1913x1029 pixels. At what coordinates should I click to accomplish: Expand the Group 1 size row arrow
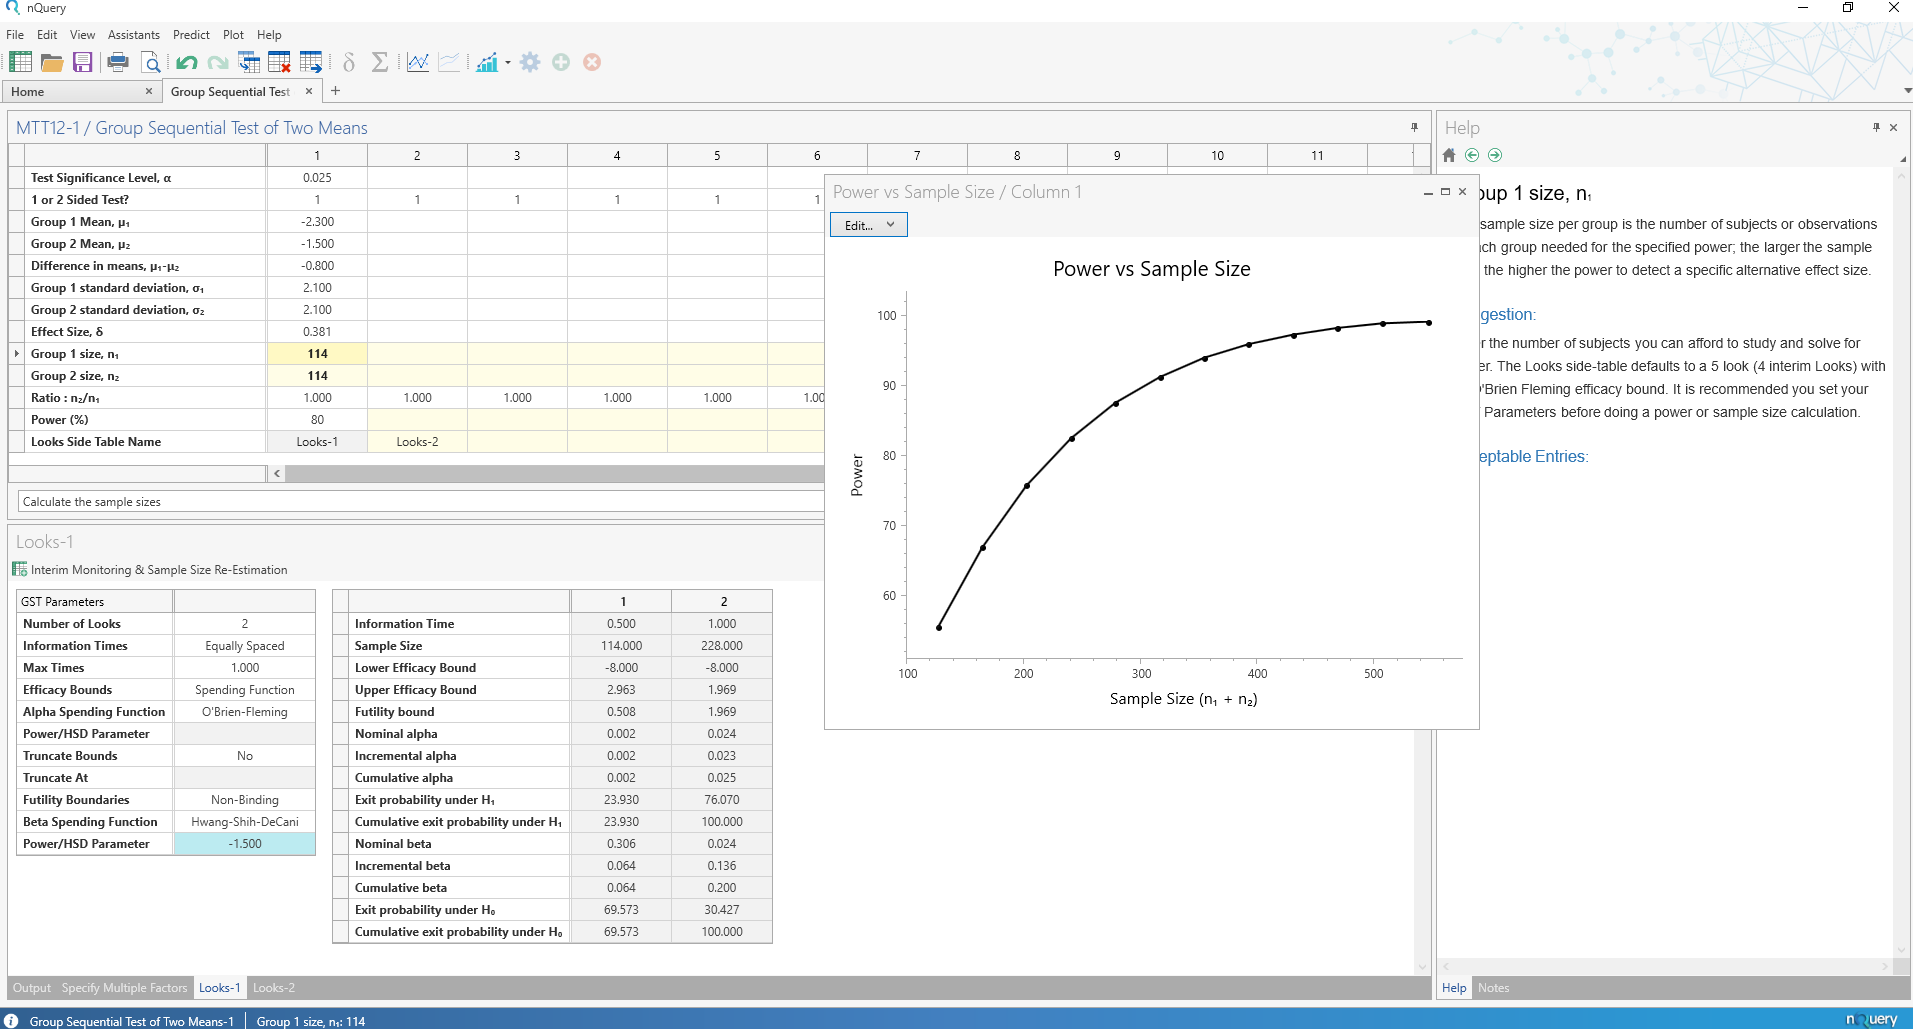[x=16, y=353]
